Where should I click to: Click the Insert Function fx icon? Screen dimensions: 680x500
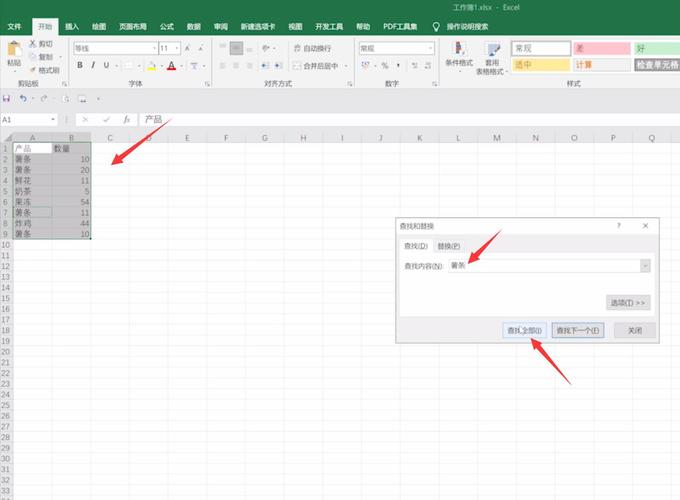click(x=127, y=119)
